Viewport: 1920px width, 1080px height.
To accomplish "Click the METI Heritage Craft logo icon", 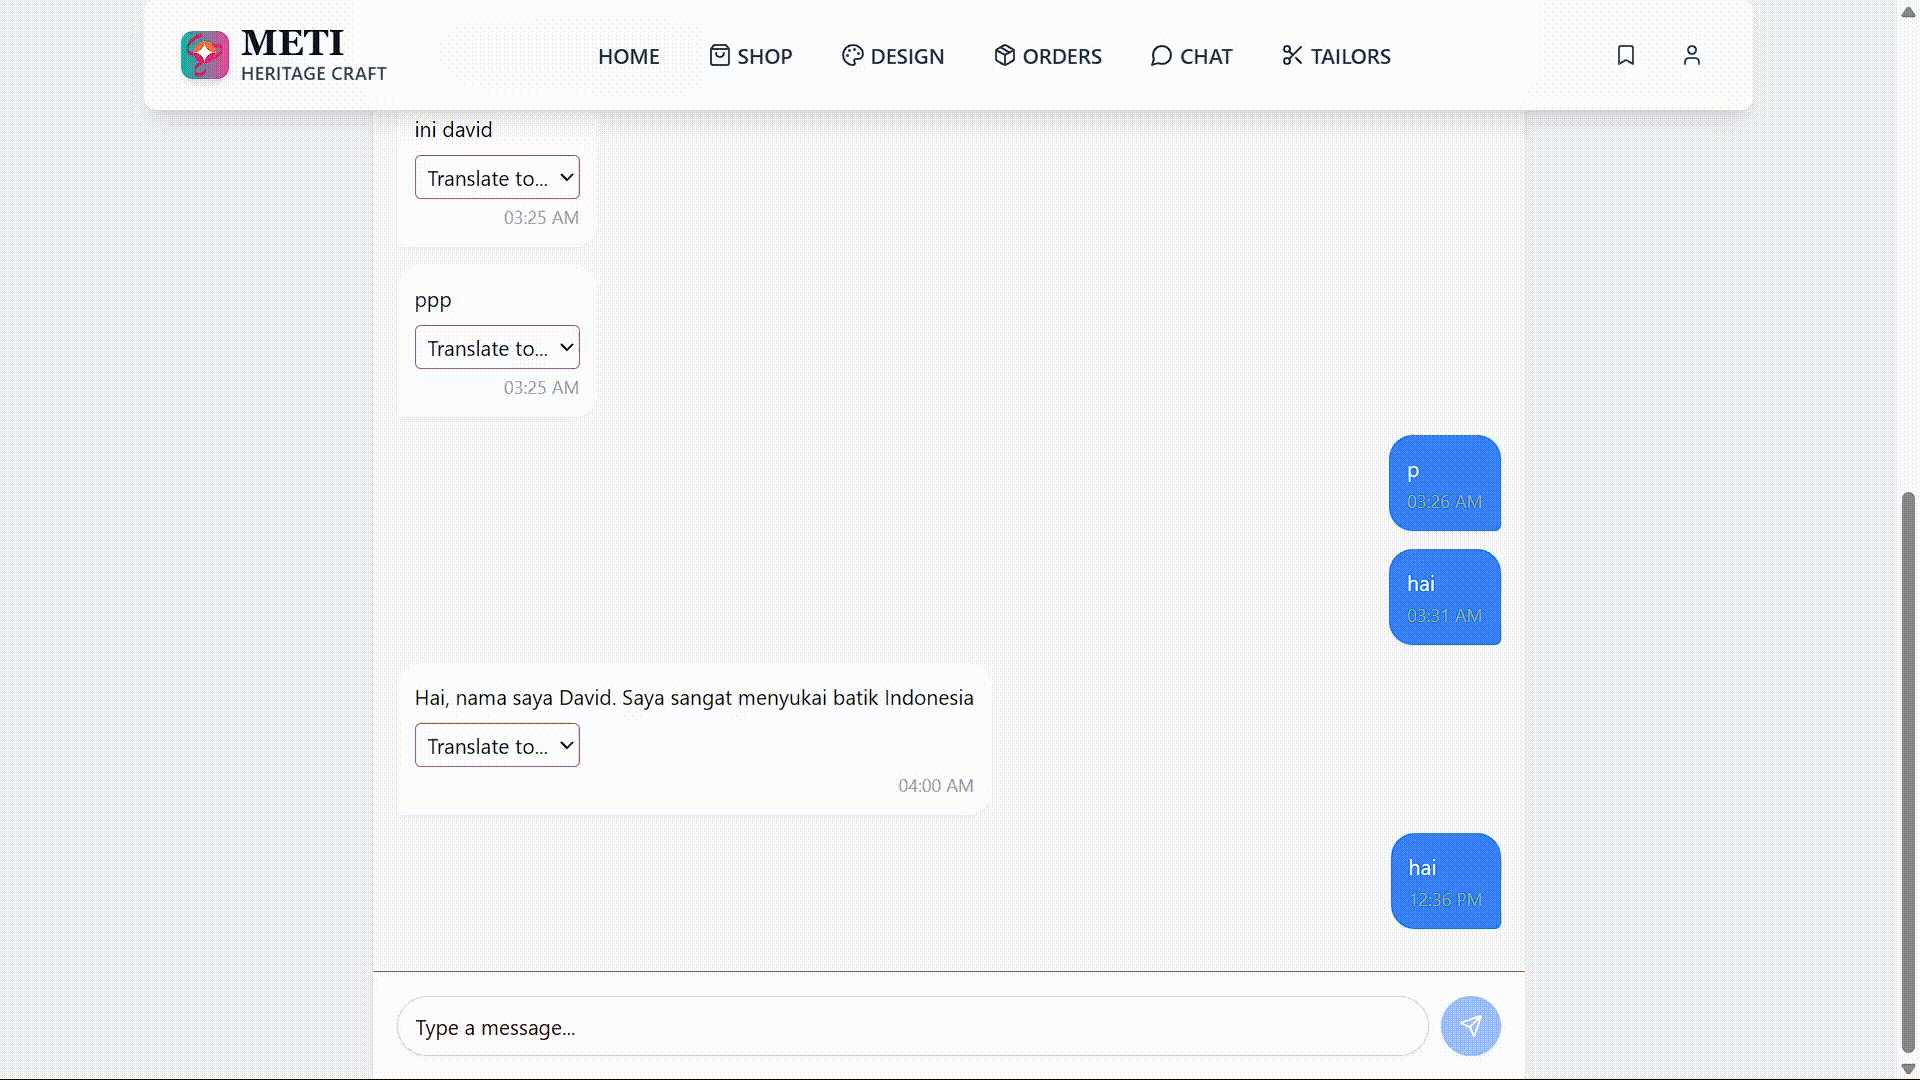I will click(205, 55).
